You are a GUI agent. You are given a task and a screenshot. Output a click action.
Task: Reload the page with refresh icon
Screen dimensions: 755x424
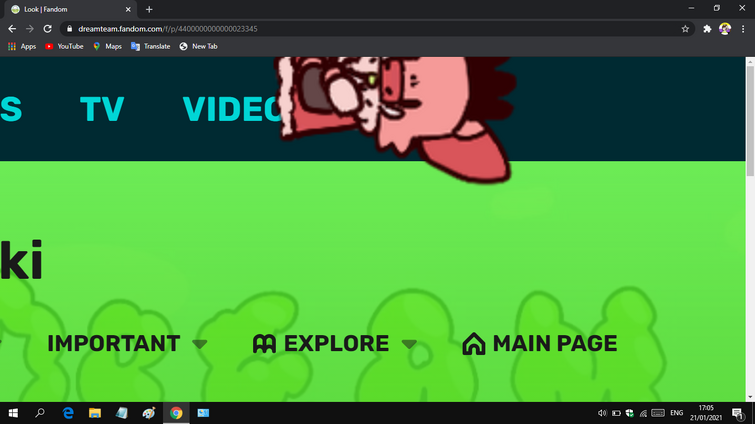47,29
